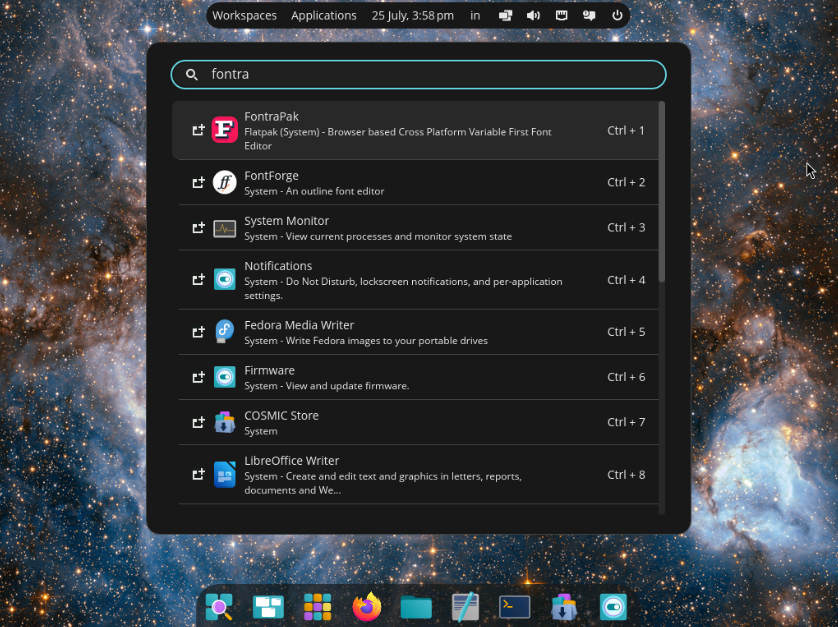Click Workspaces in the top panel
The width and height of the screenshot is (838, 627).
tap(244, 16)
